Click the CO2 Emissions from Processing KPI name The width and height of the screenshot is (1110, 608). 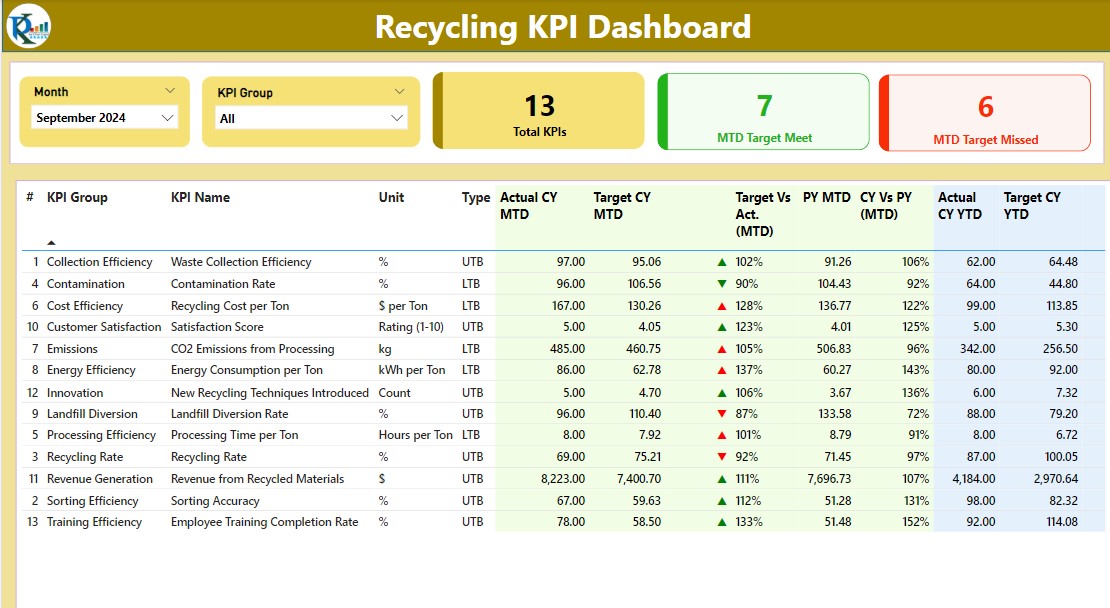pyautogui.click(x=252, y=349)
